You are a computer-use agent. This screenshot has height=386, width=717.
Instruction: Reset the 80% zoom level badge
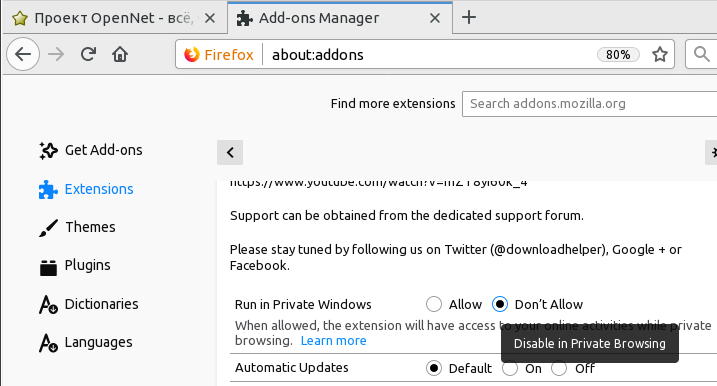click(x=618, y=54)
